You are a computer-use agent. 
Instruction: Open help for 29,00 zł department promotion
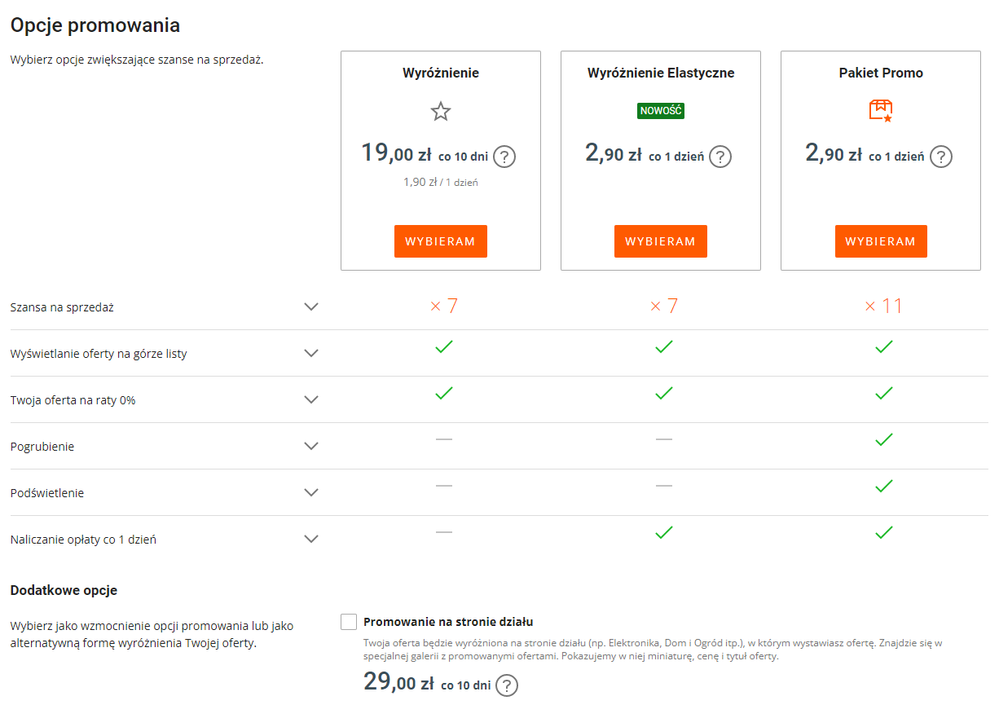coord(508,685)
